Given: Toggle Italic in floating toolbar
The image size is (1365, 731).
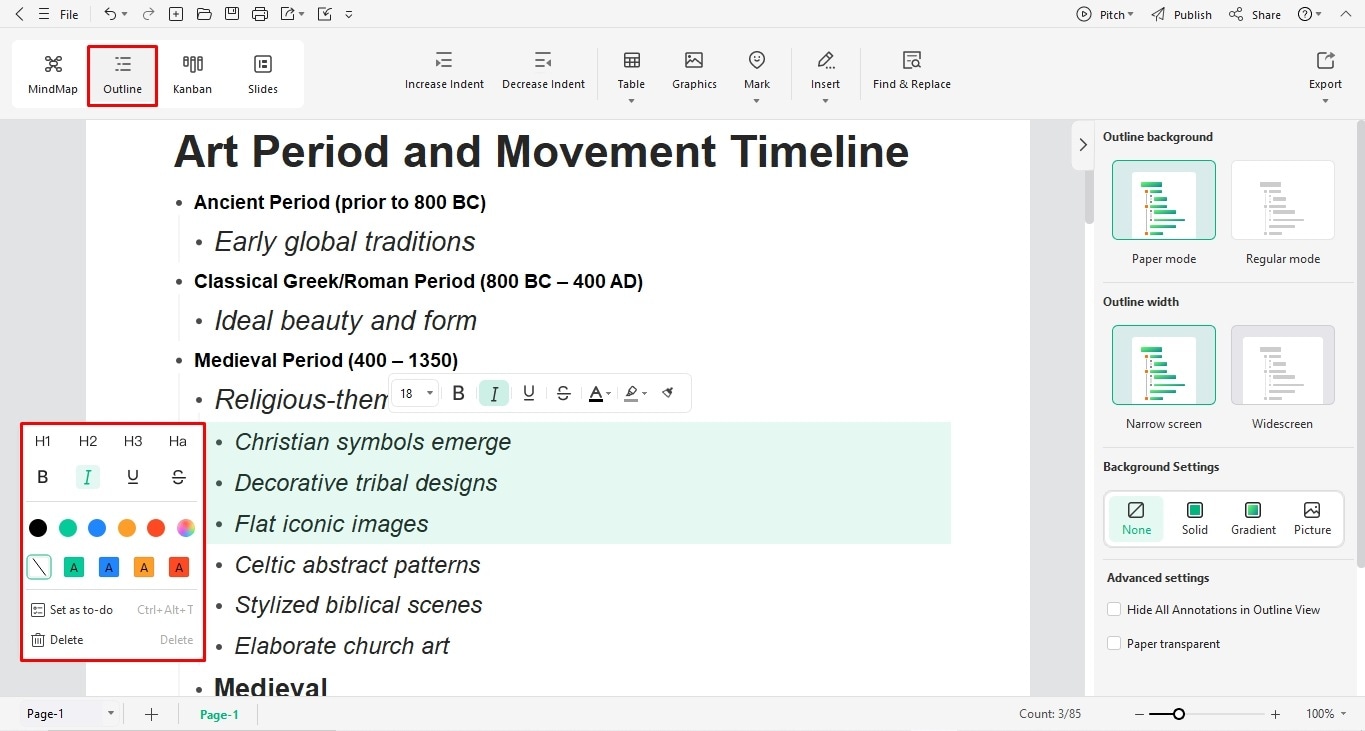Looking at the screenshot, I should tap(494, 393).
